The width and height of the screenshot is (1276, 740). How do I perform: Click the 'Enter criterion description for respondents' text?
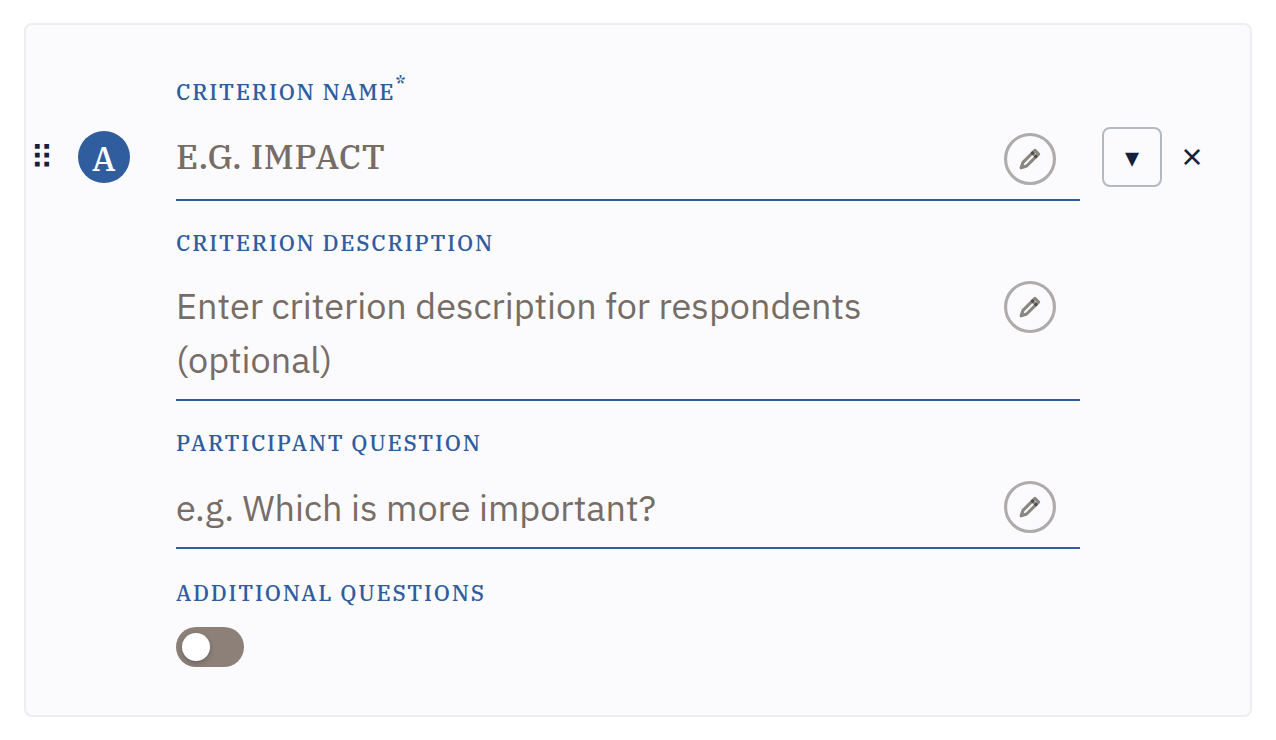point(518,306)
